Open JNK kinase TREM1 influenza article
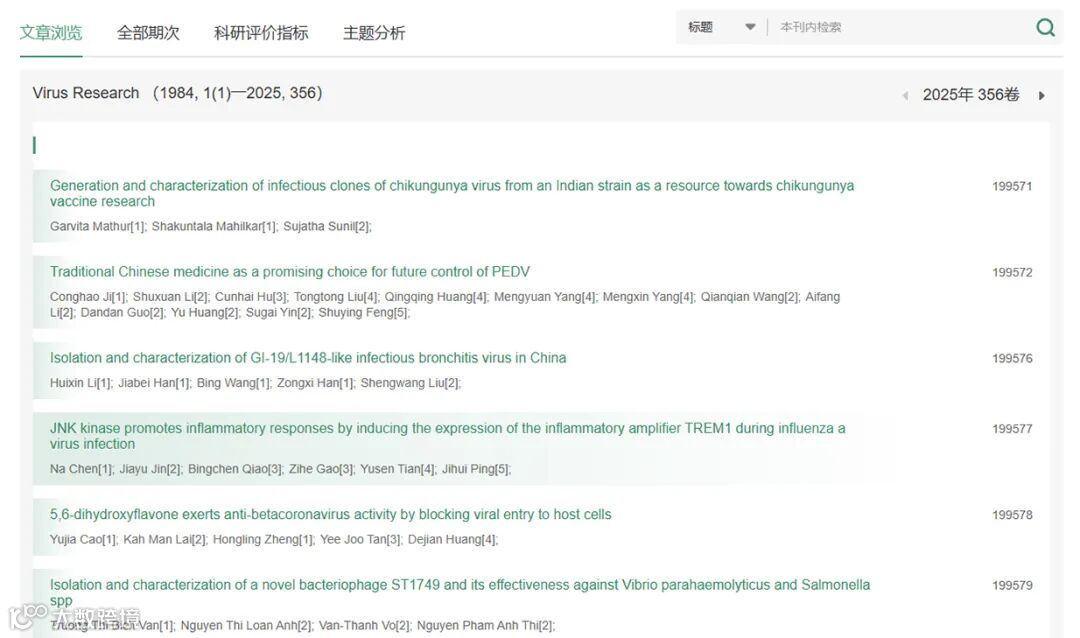1080x638 pixels. point(448,436)
